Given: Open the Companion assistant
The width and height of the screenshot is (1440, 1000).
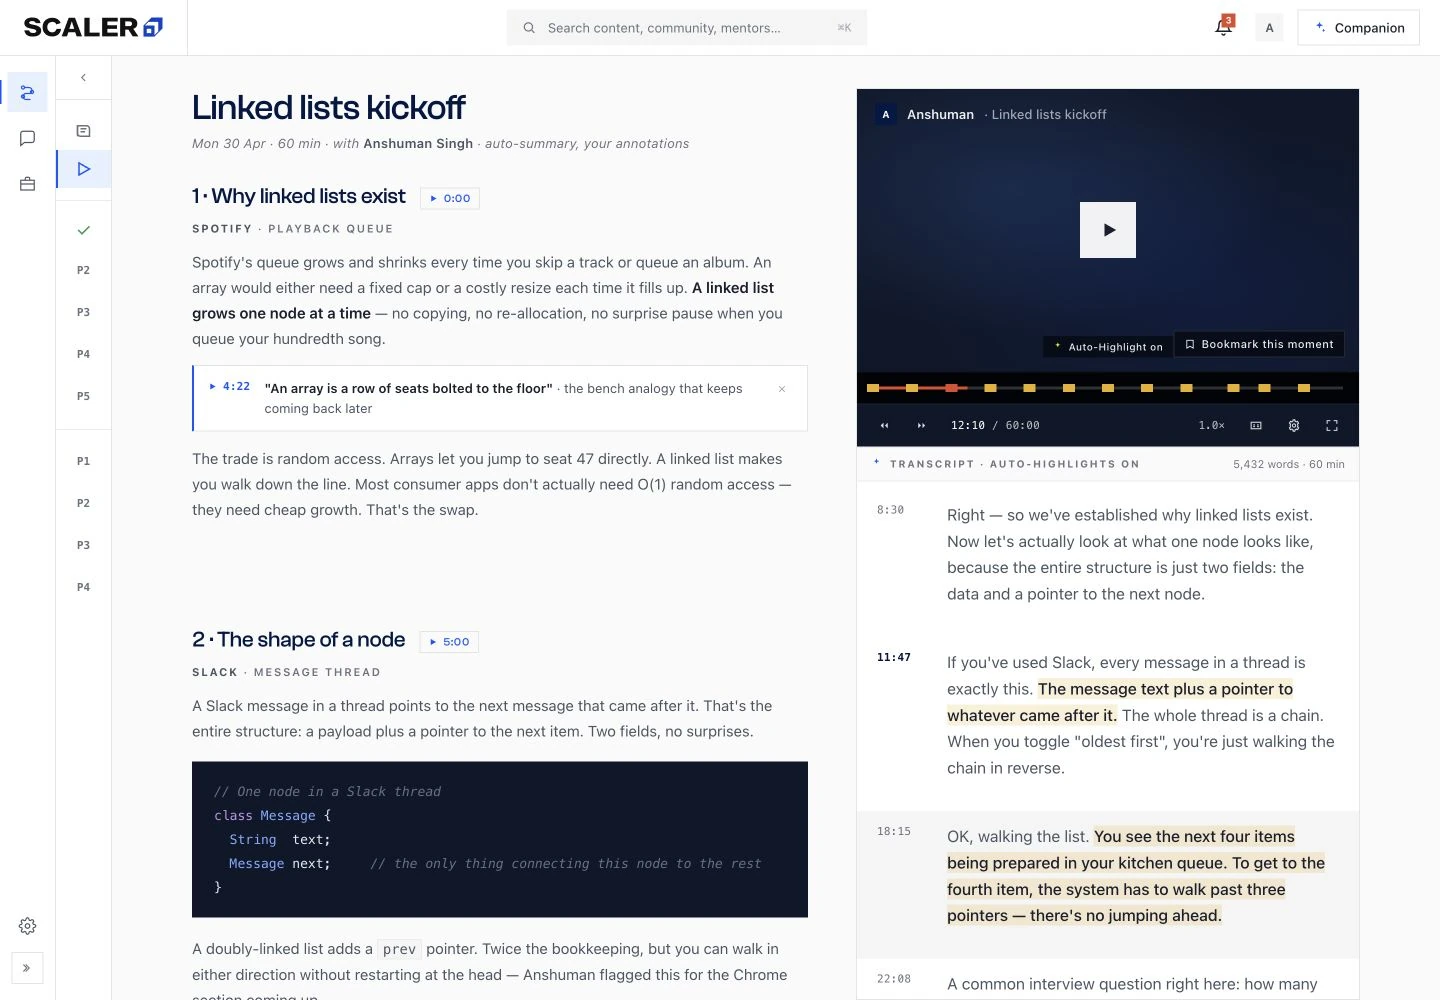Looking at the screenshot, I should (1358, 28).
